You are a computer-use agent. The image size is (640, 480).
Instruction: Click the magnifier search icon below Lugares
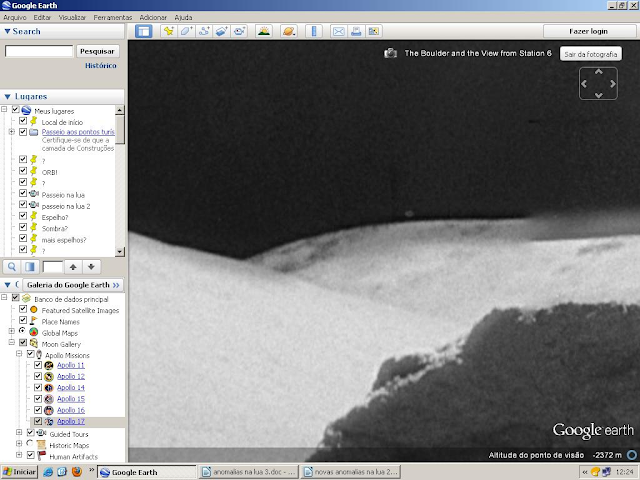(x=12, y=267)
